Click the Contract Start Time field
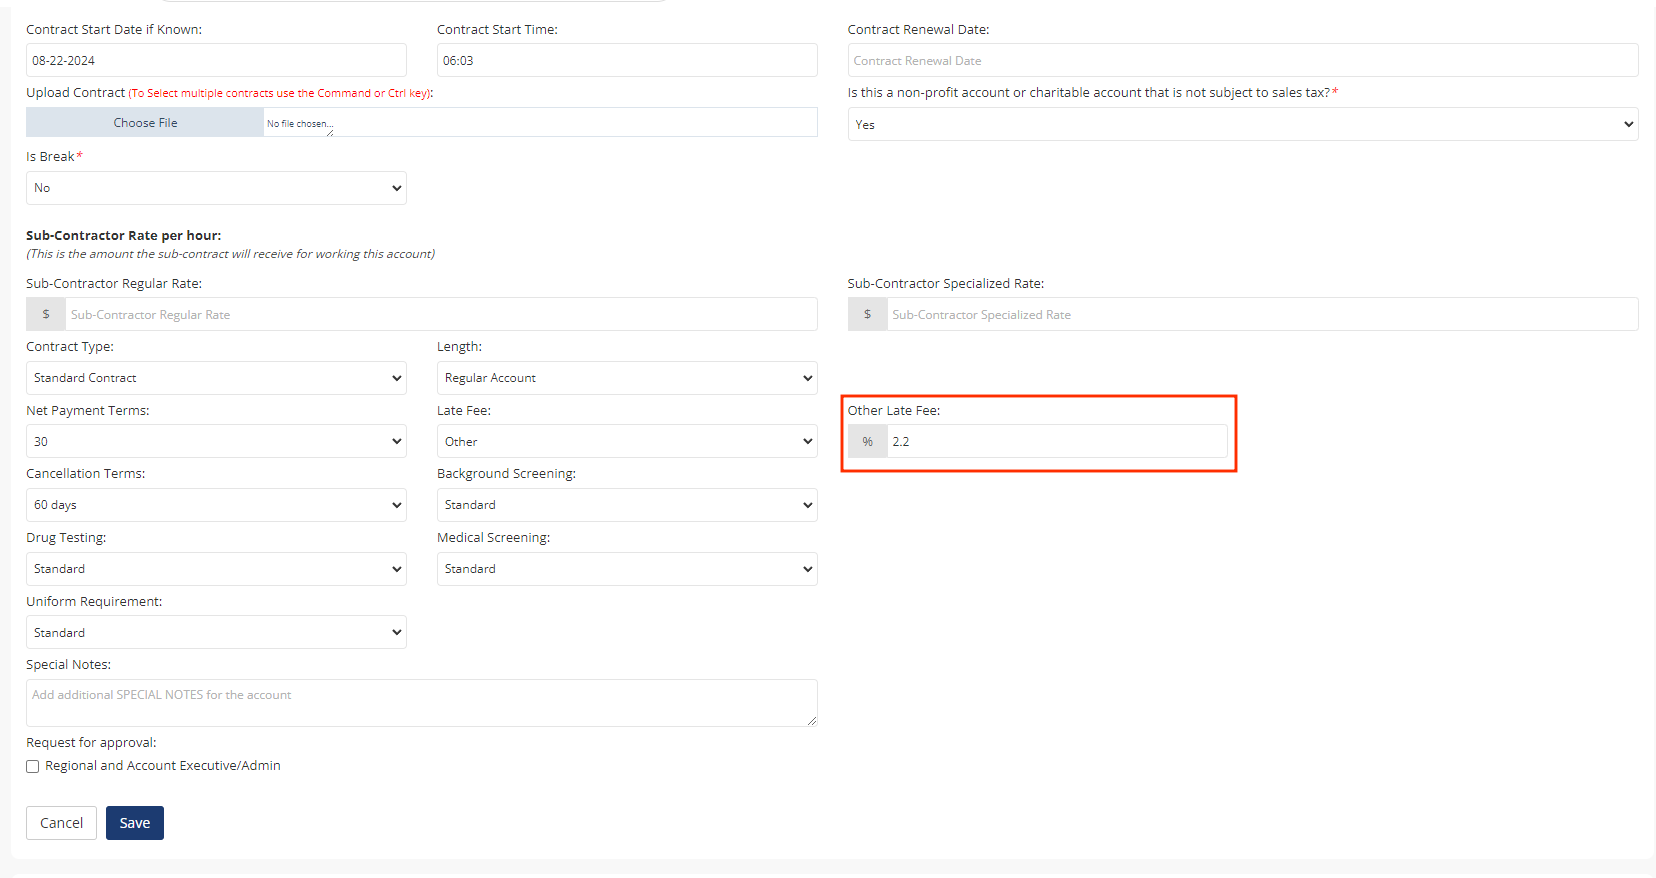The height and width of the screenshot is (878, 1656). click(x=627, y=60)
